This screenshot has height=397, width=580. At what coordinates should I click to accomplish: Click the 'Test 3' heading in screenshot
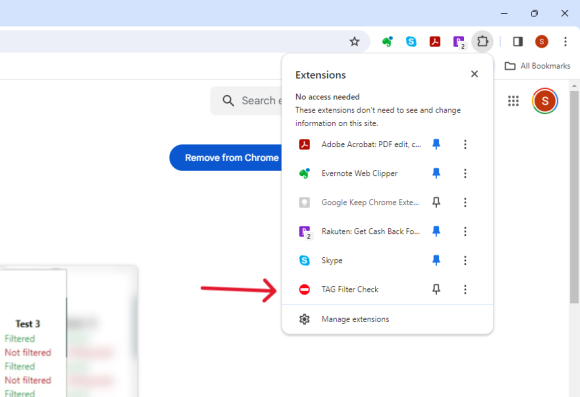tap(28, 324)
